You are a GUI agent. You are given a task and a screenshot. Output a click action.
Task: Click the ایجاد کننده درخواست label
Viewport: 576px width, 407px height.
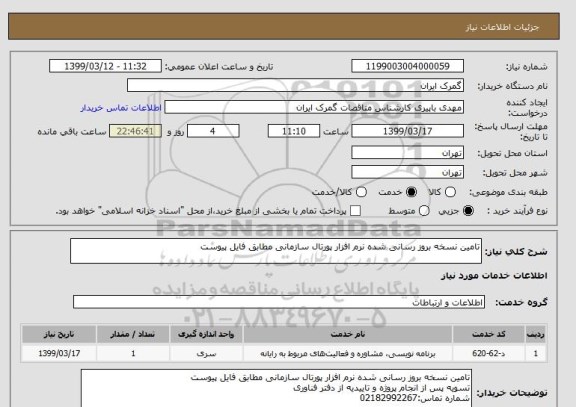point(527,108)
